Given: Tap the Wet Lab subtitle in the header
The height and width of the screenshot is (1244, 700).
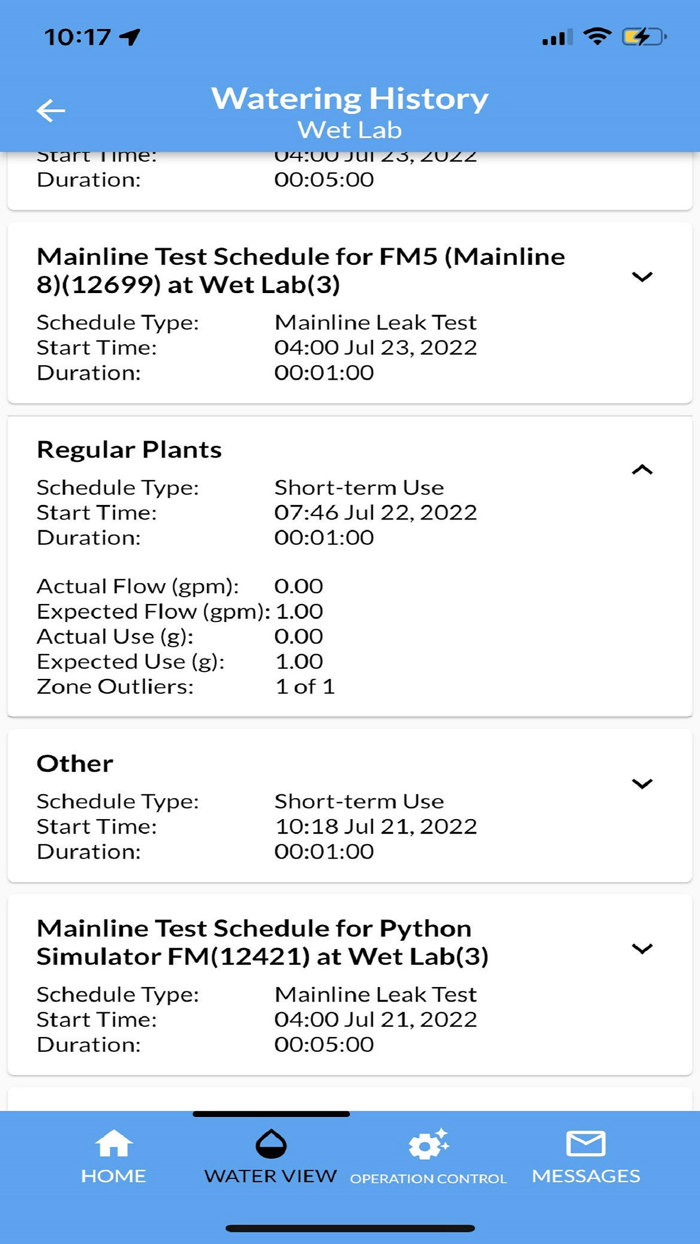Looking at the screenshot, I should coord(349,130).
